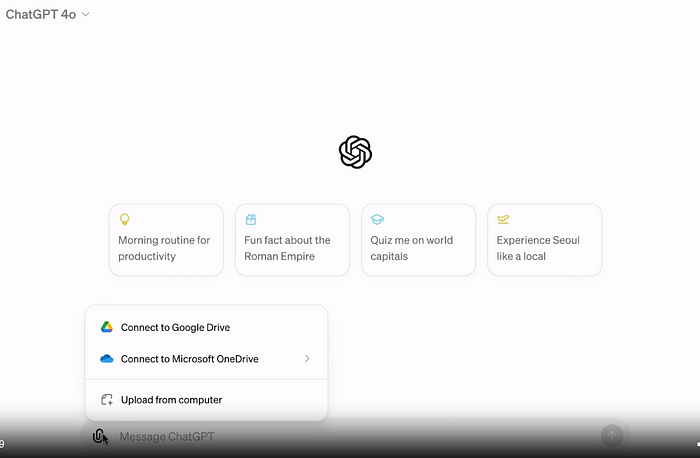Expand the OneDrive submenu chevron
The image size is (700, 458).
pos(307,358)
